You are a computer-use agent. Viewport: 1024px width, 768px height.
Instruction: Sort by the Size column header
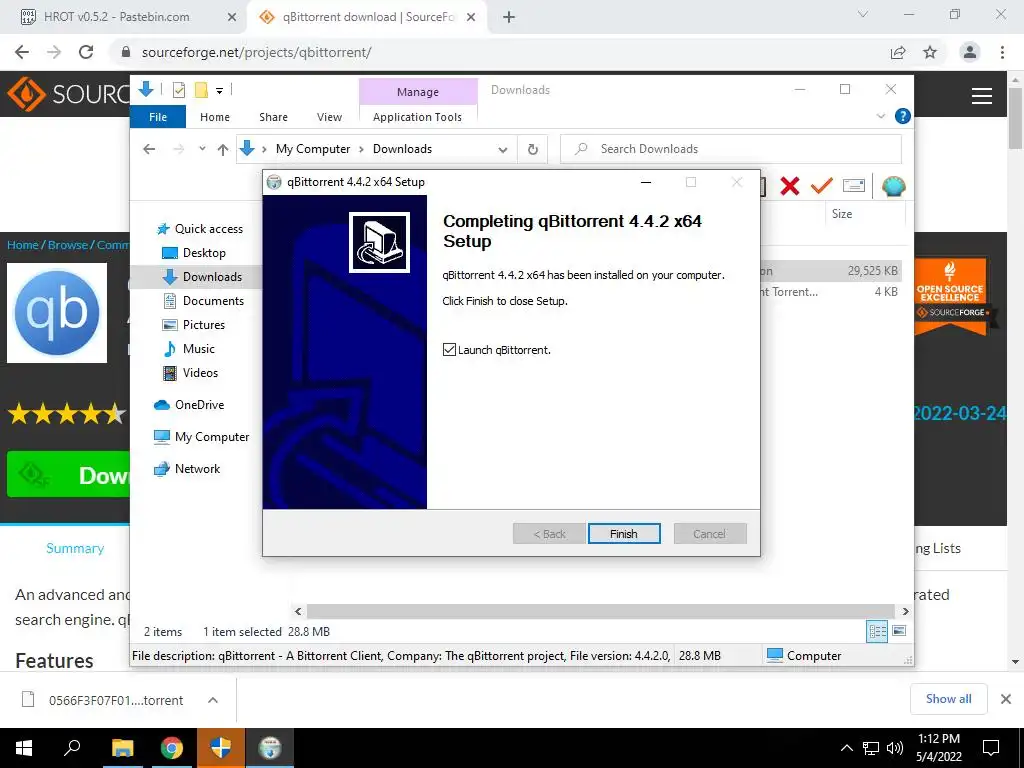[842, 214]
